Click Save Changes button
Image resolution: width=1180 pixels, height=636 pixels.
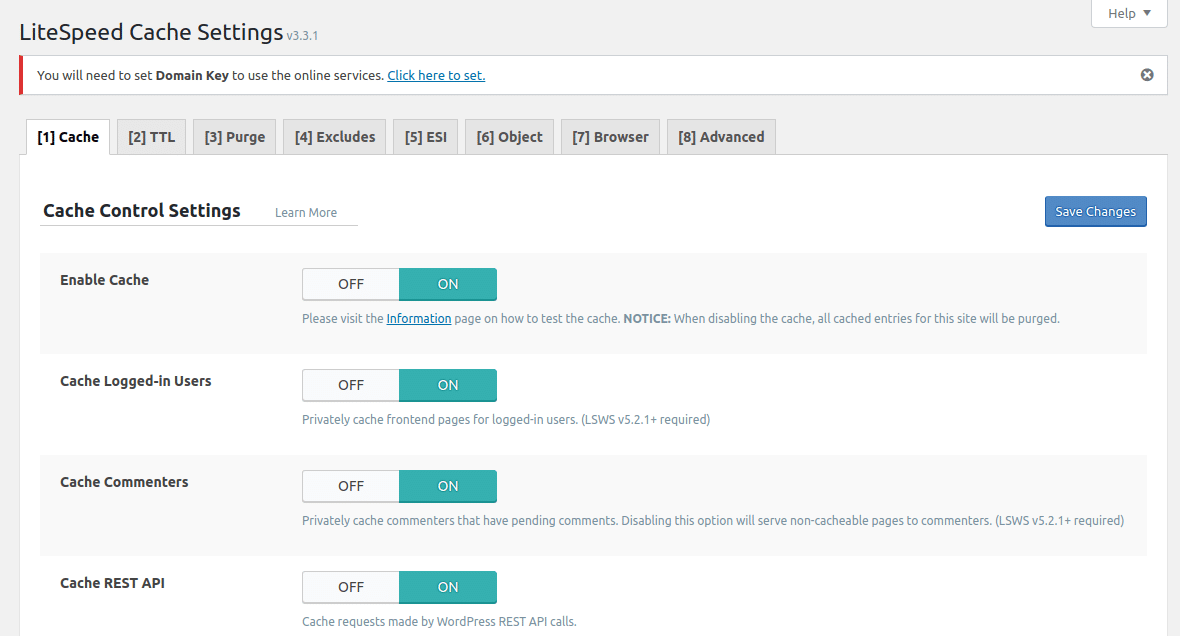click(x=1096, y=211)
